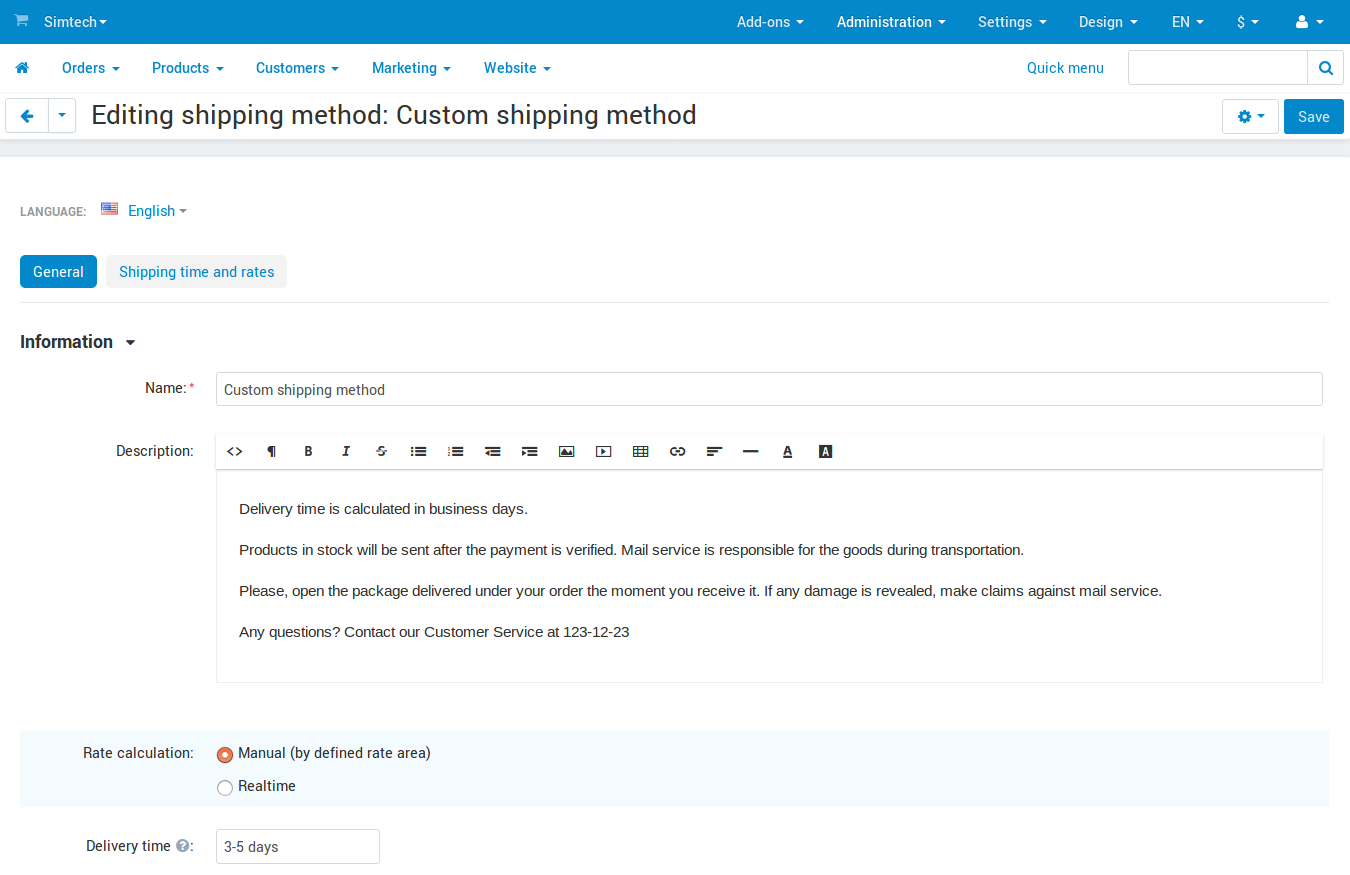Open the Customers menu

(297, 68)
